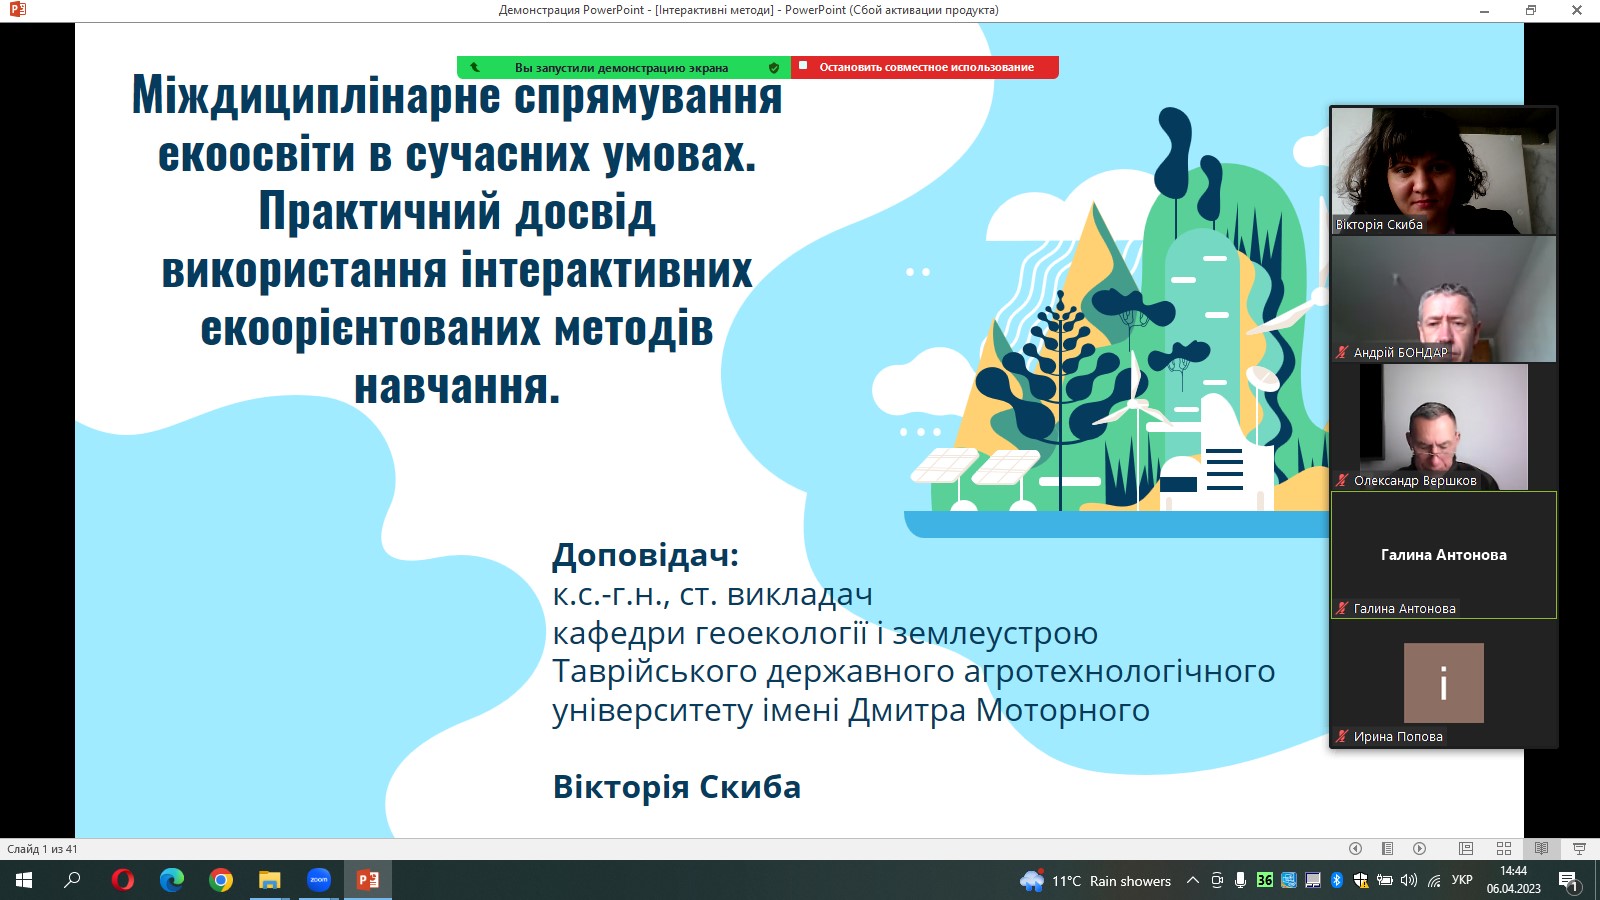Unmute Андрій БОНДАР's microphone icon
This screenshot has height=900, width=1600.
click(1340, 351)
